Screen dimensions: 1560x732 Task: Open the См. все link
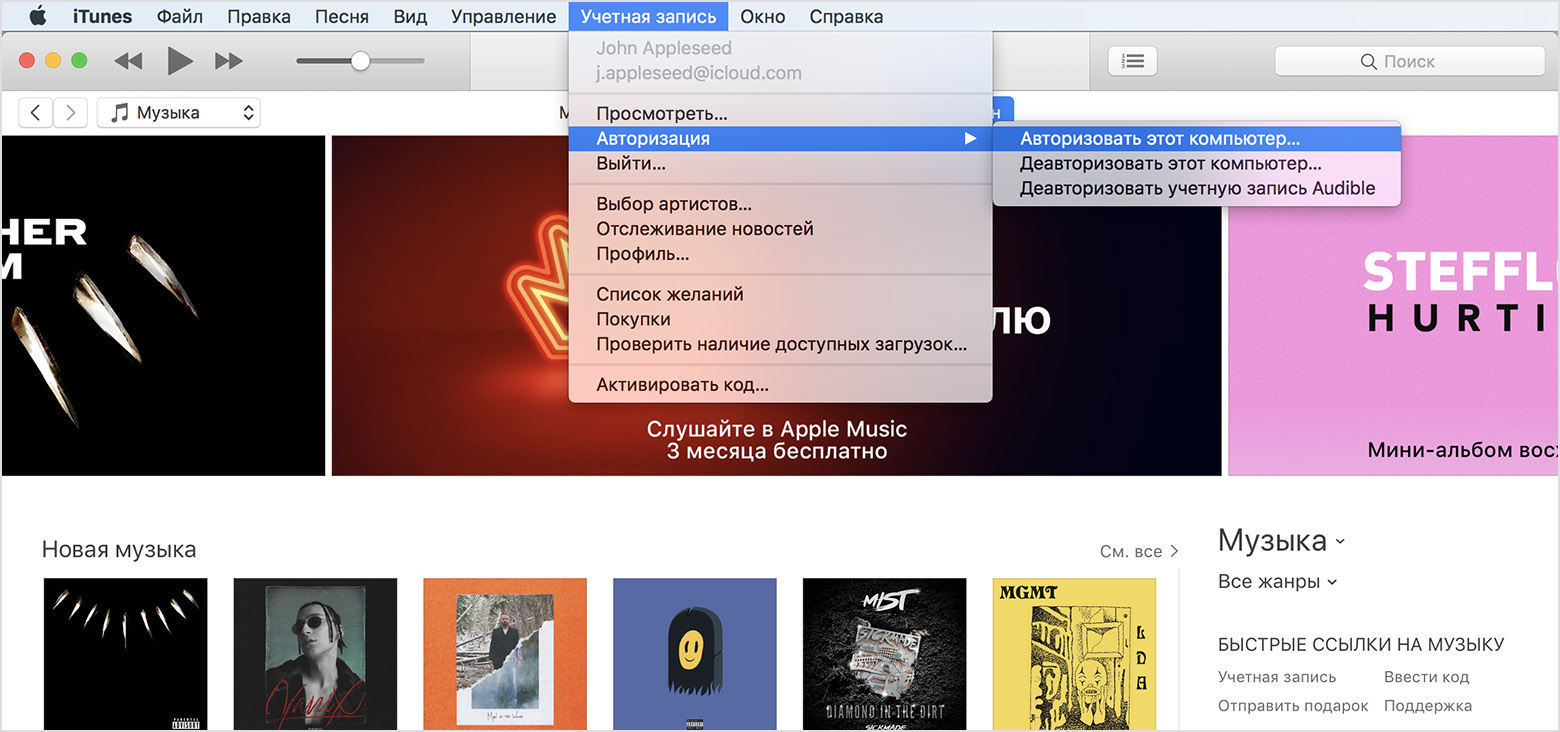(x=1139, y=551)
